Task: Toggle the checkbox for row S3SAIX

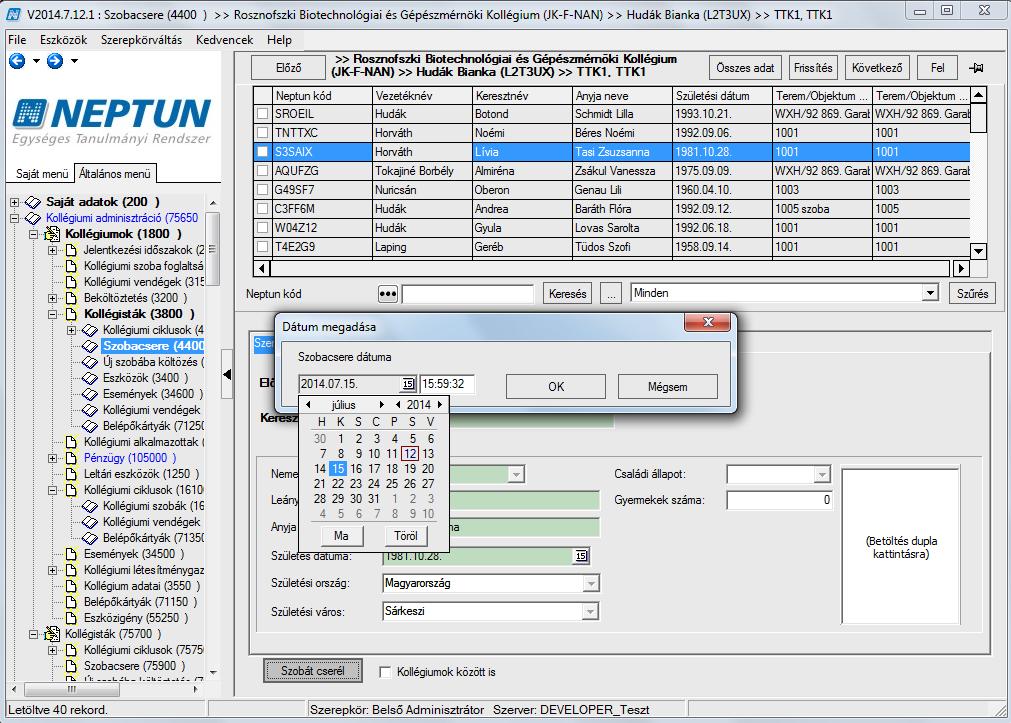Action: pos(262,152)
